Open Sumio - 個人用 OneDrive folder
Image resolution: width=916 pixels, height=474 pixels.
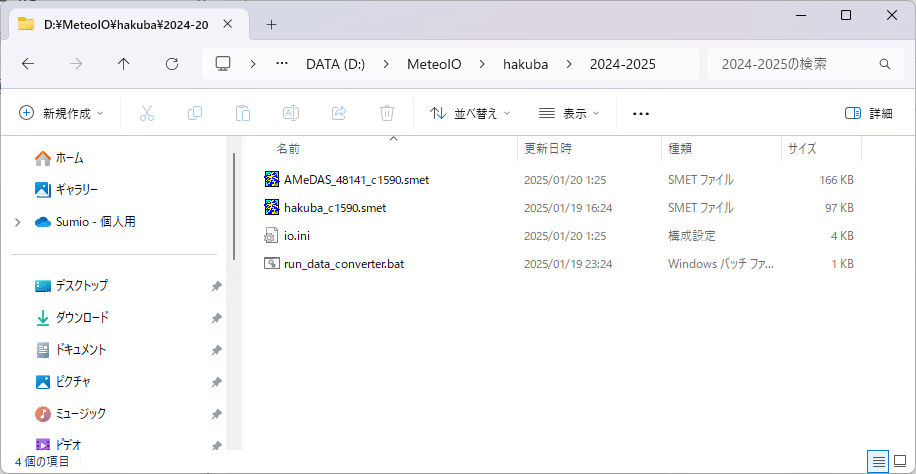click(85, 222)
